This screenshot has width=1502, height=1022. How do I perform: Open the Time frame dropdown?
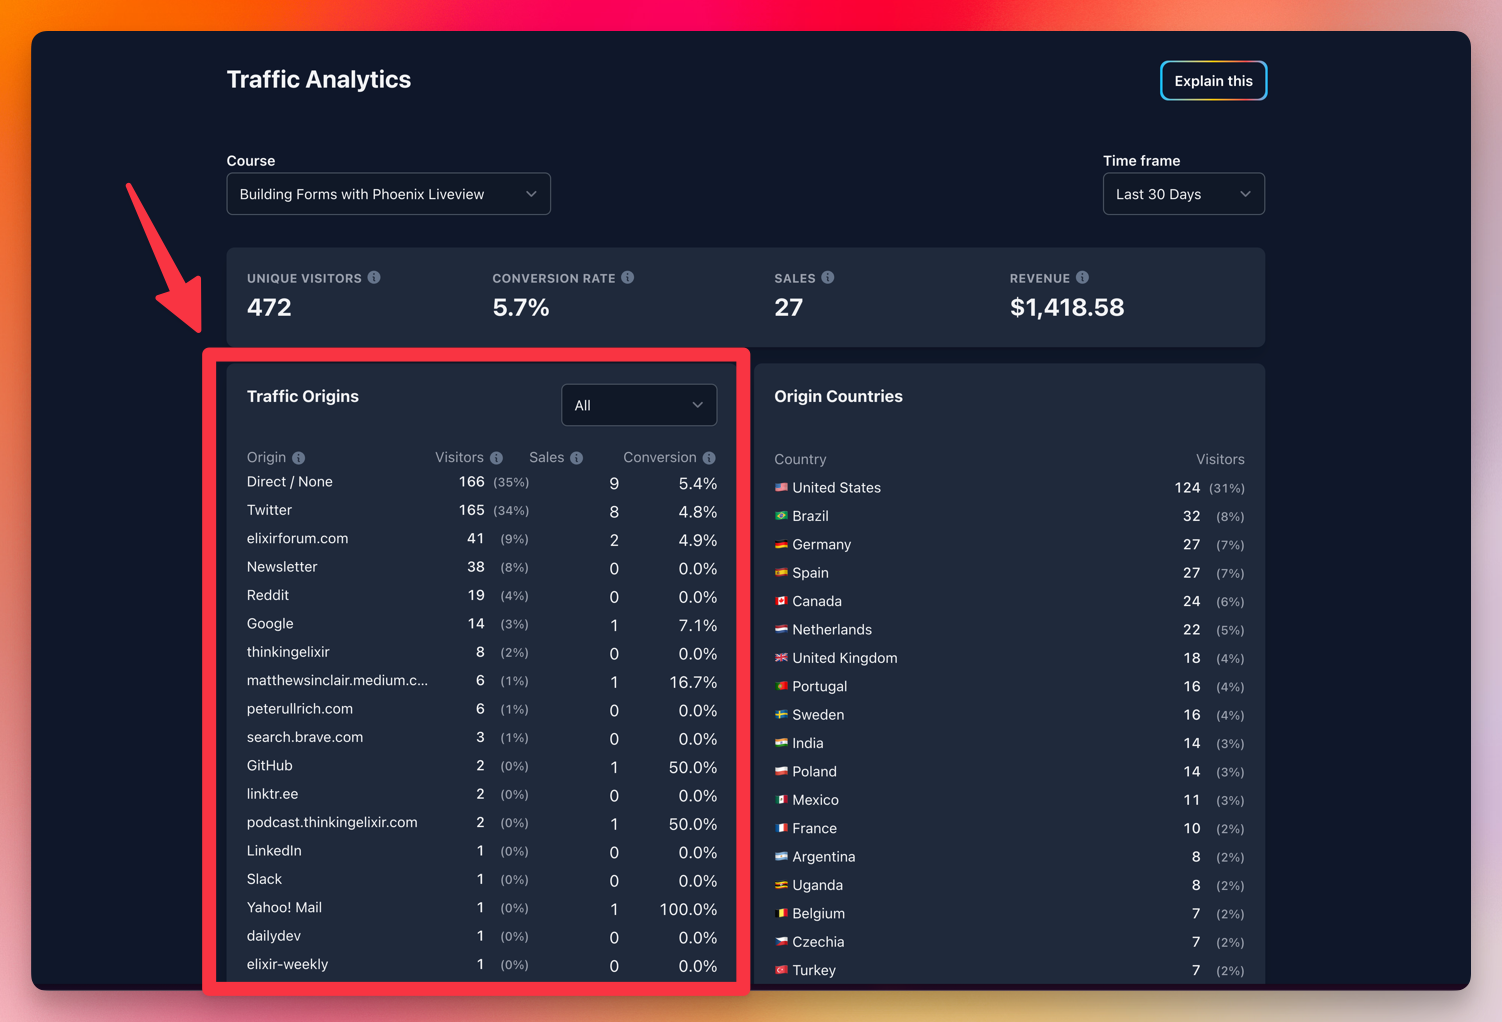pyautogui.click(x=1183, y=194)
